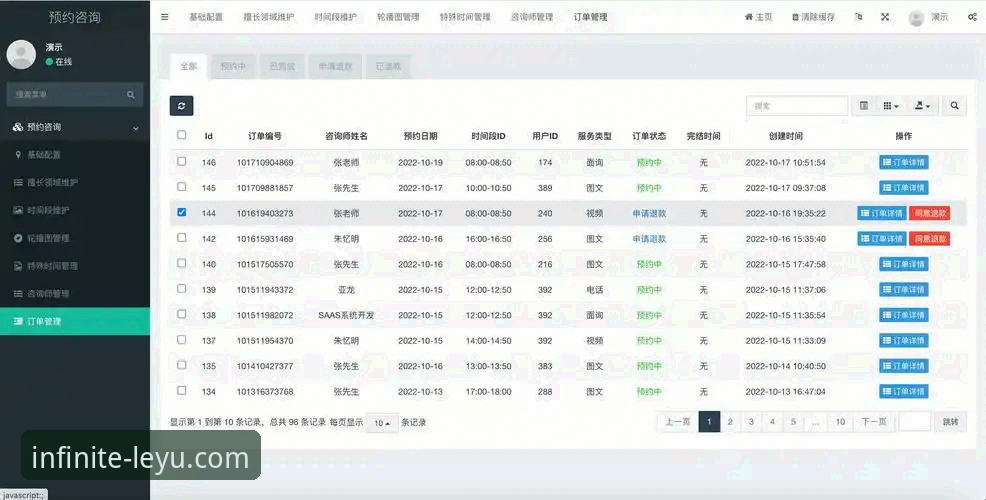Open the settings gears icon at top right
This screenshot has height=500, width=986.
tap(972, 17)
